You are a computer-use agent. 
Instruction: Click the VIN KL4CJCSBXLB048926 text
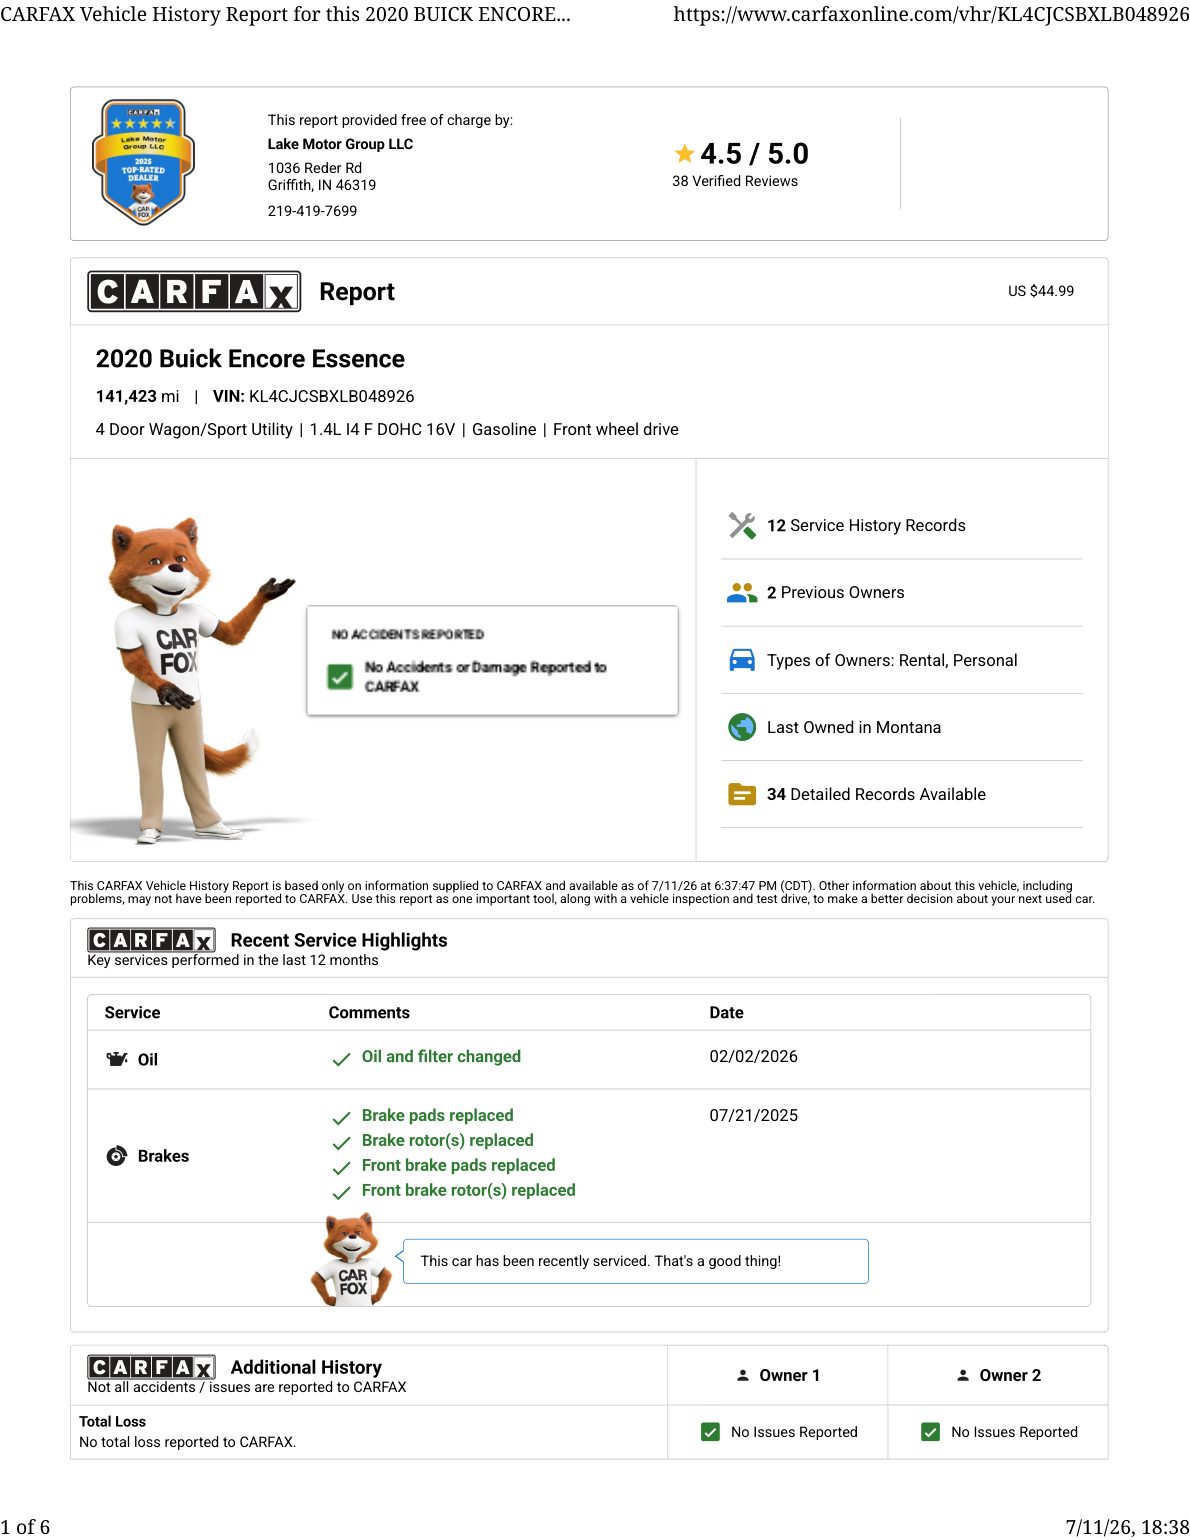pos(313,396)
